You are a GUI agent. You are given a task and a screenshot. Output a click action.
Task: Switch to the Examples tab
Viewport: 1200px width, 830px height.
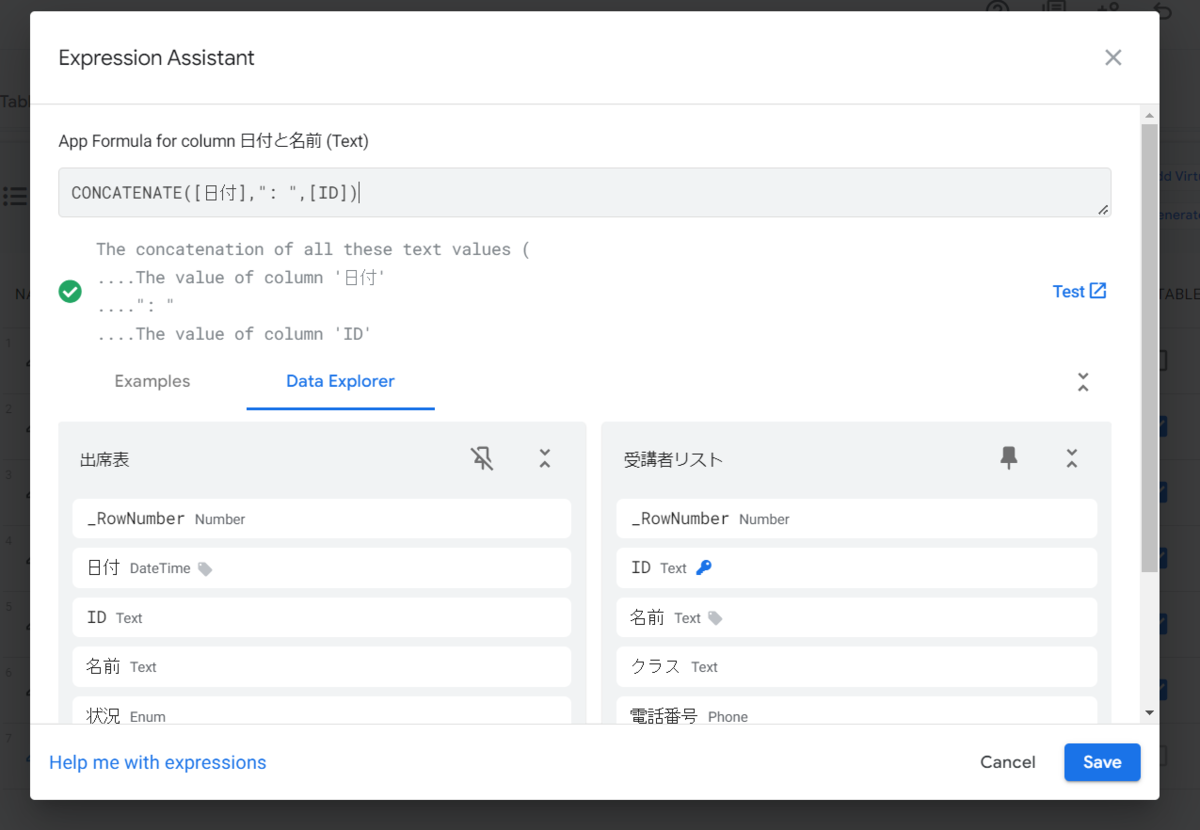[x=152, y=381]
